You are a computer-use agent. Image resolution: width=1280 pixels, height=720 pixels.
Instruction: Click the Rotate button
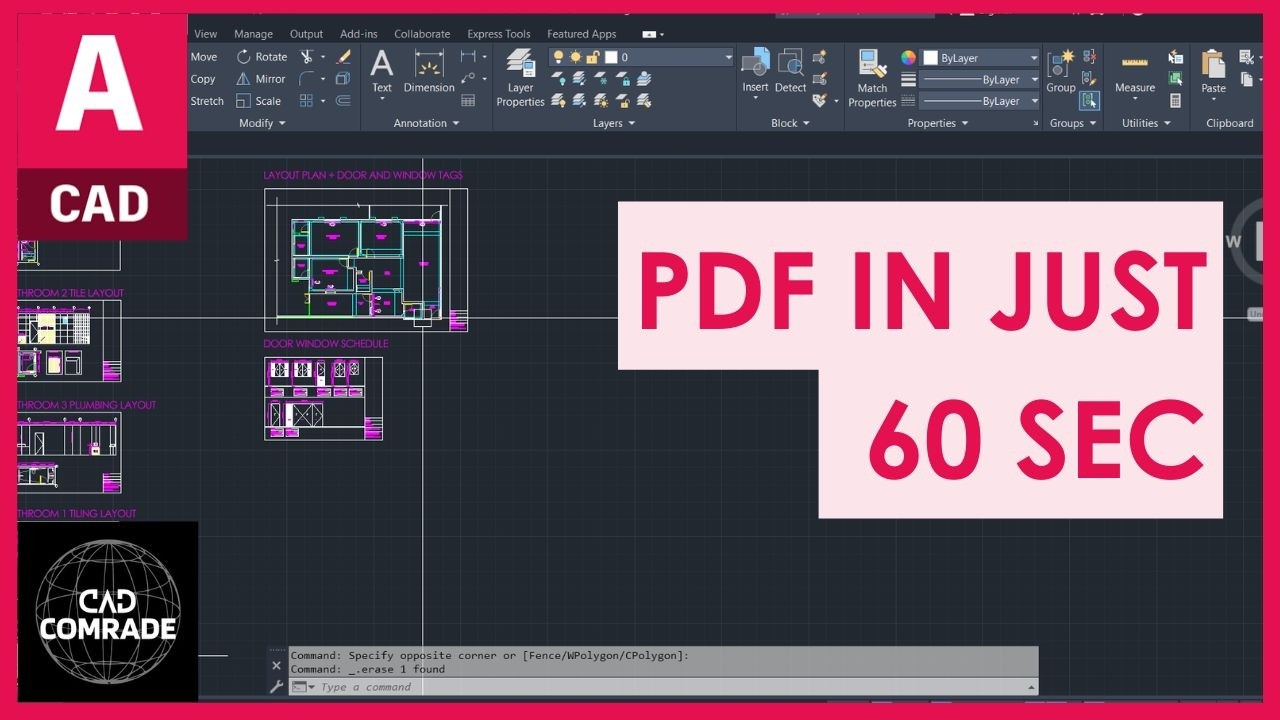tap(261, 57)
